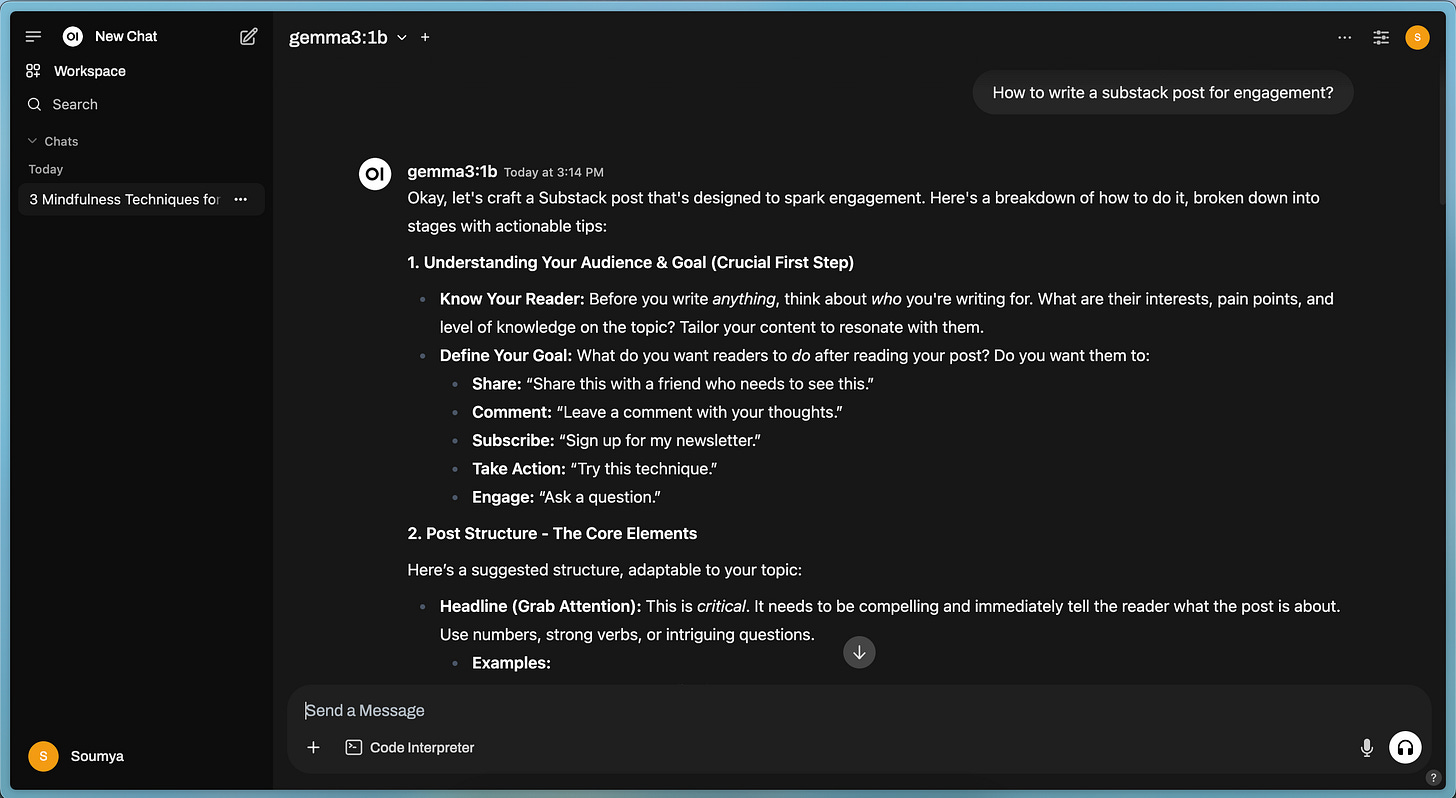
Task: Click the 'Today at 3:14 PM' timestamp
Action: 553,172
